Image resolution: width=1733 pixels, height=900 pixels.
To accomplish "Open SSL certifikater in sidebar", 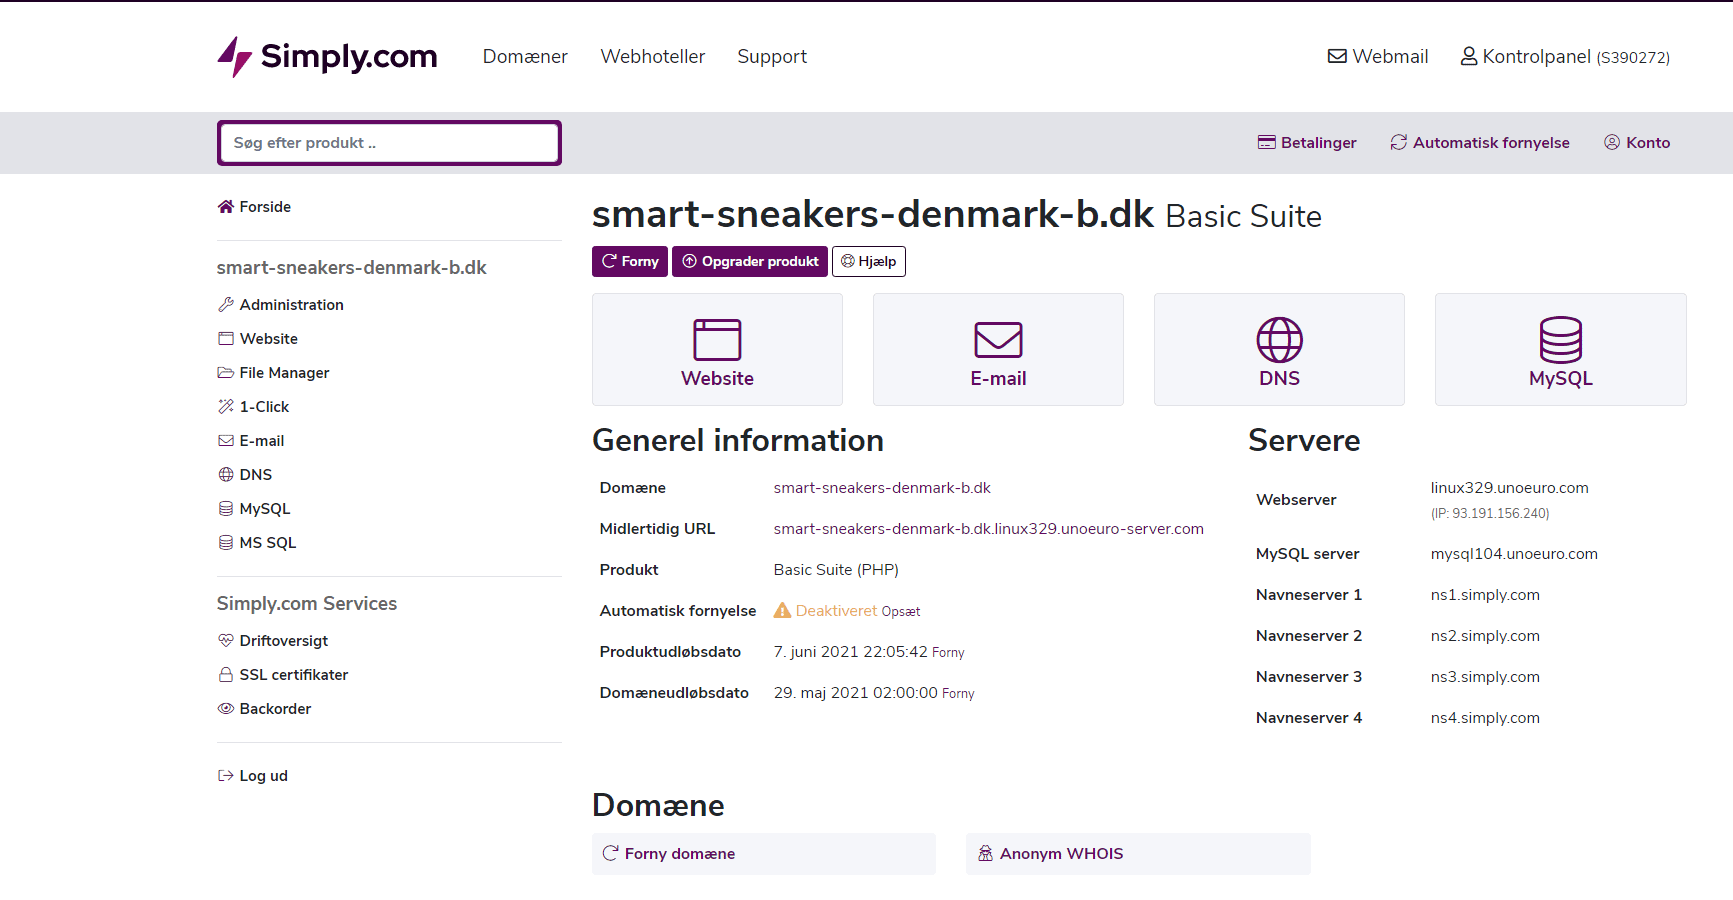I will point(283,675).
